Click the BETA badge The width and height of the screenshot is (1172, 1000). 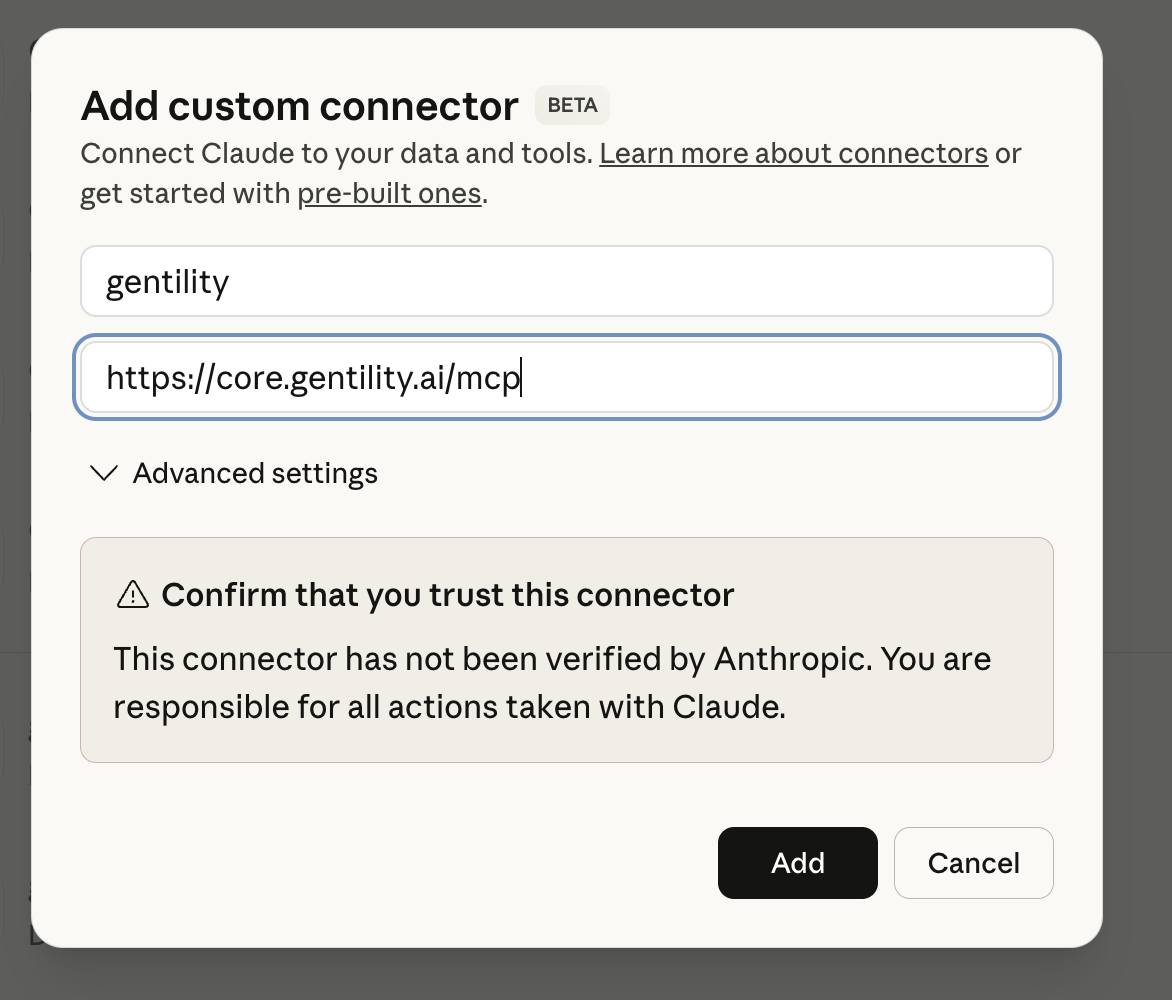(571, 105)
